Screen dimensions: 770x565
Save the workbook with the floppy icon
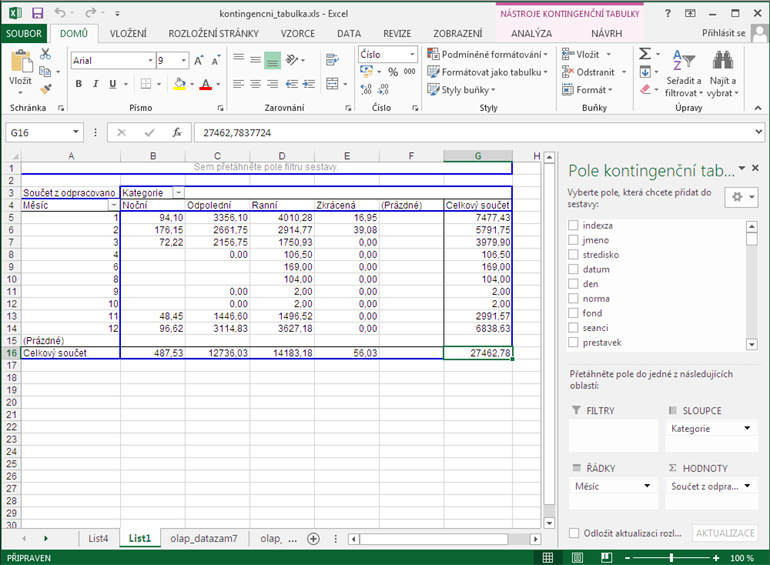pos(37,13)
